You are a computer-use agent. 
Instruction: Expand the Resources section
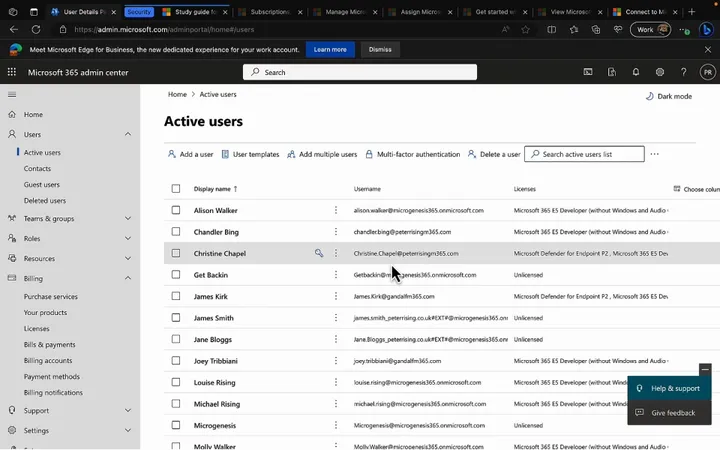click(128, 259)
